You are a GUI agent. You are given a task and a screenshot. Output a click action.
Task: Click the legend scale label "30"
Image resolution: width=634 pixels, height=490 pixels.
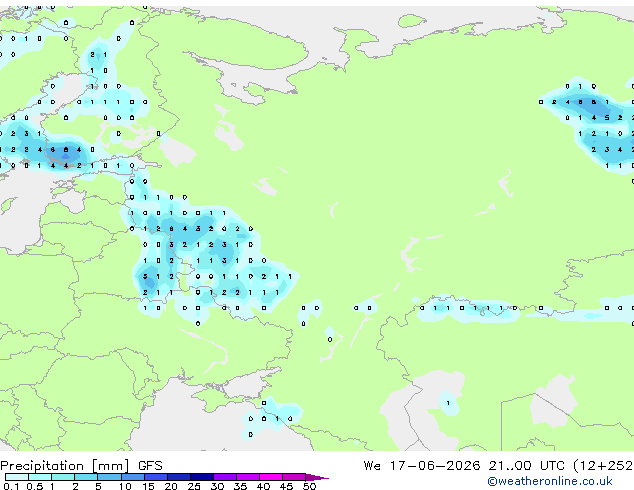tap(217, 486)
